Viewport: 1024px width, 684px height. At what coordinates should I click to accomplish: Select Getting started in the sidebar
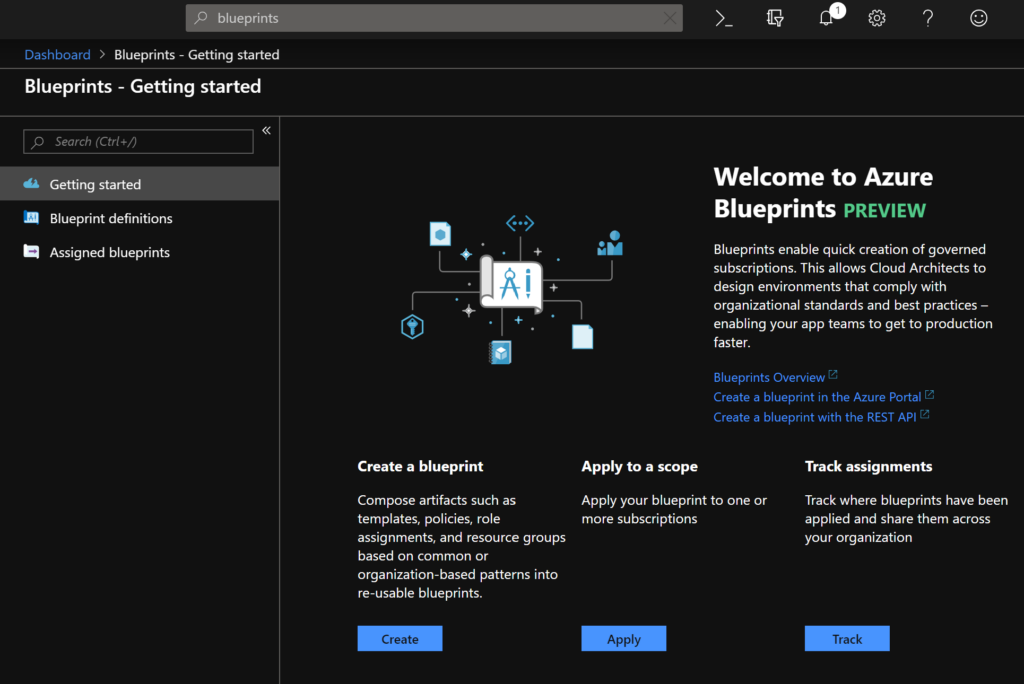[x=140, y=184]
